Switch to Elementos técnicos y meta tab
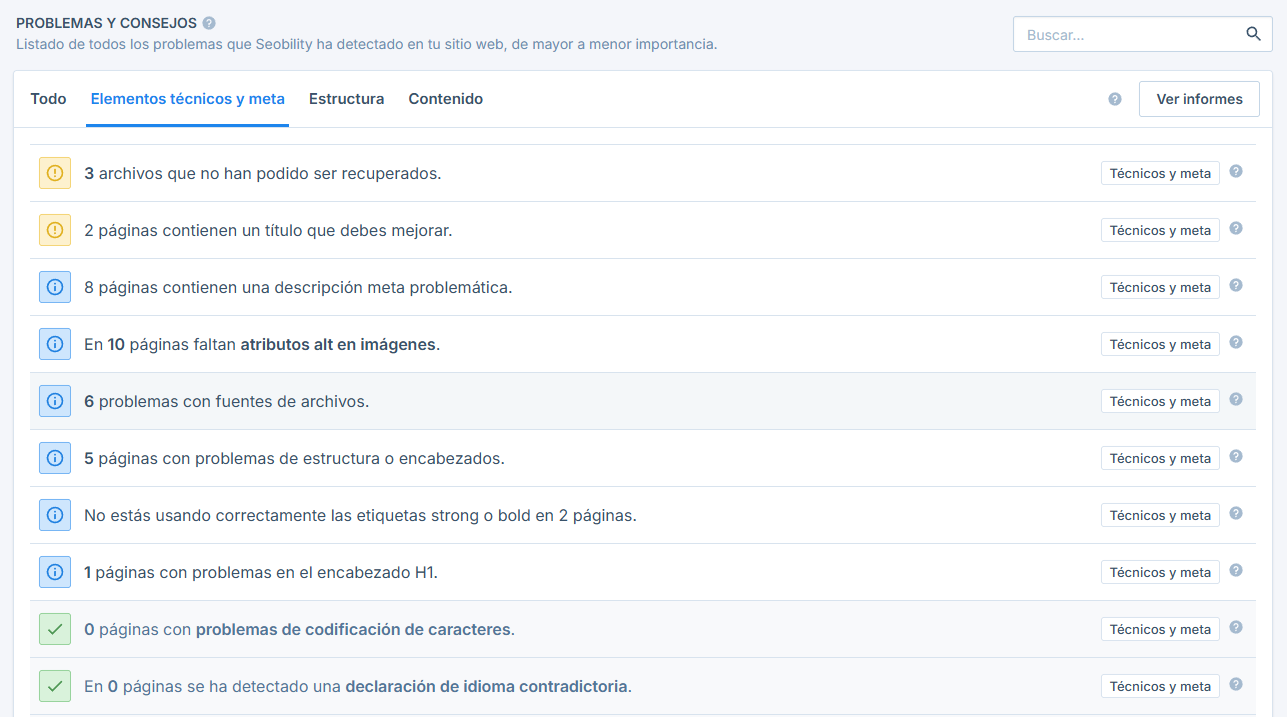 187,98
